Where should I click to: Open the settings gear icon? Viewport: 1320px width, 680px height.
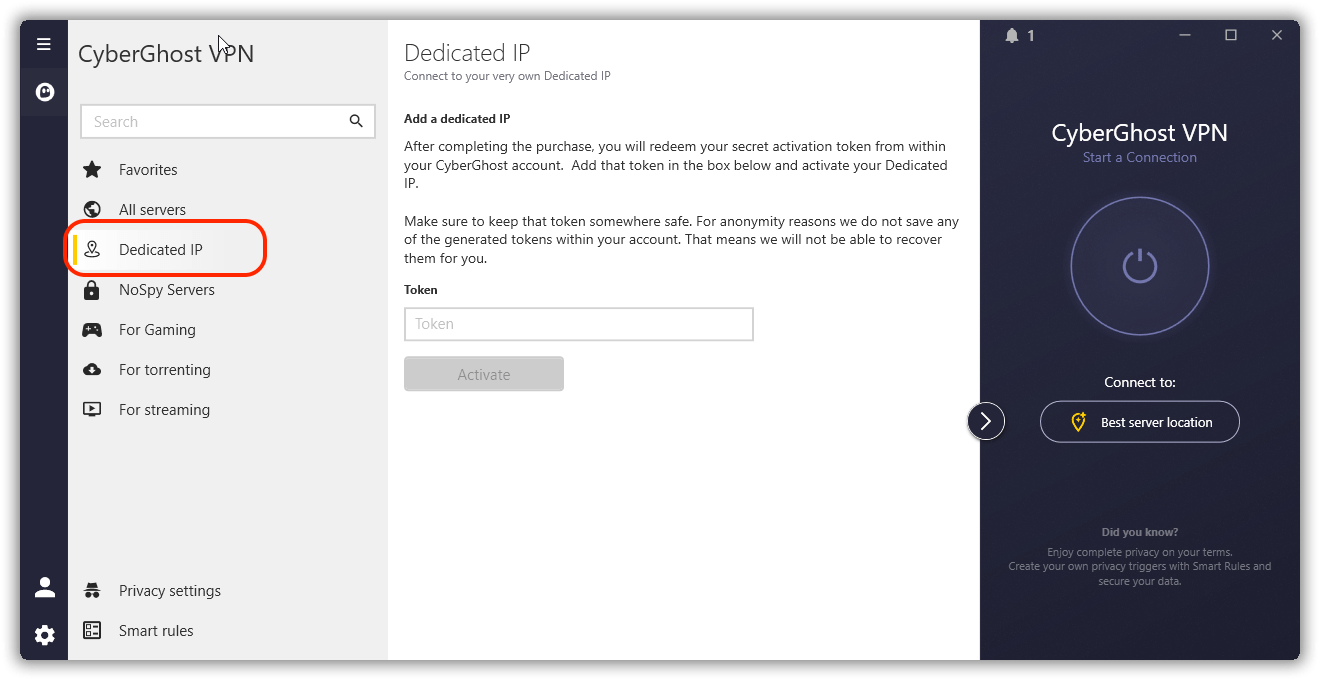(45, 635)
